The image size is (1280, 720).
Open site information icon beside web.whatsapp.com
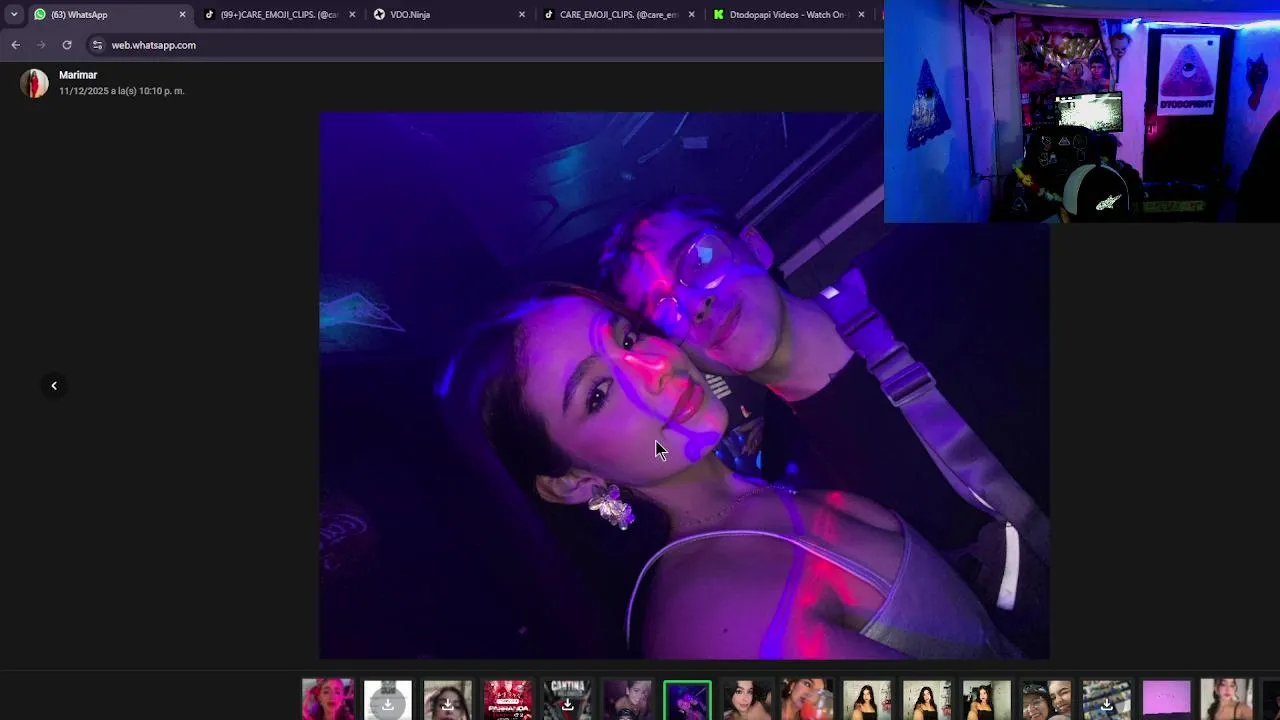(97, 45)
